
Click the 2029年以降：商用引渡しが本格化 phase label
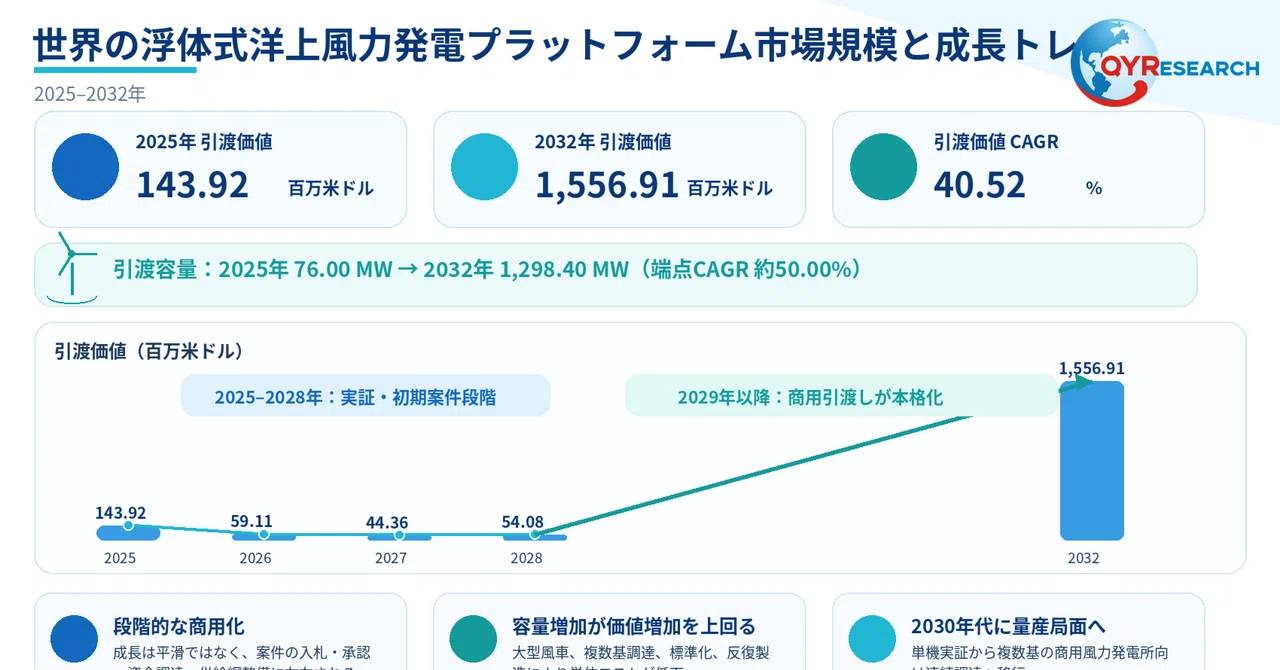[810, 397]
